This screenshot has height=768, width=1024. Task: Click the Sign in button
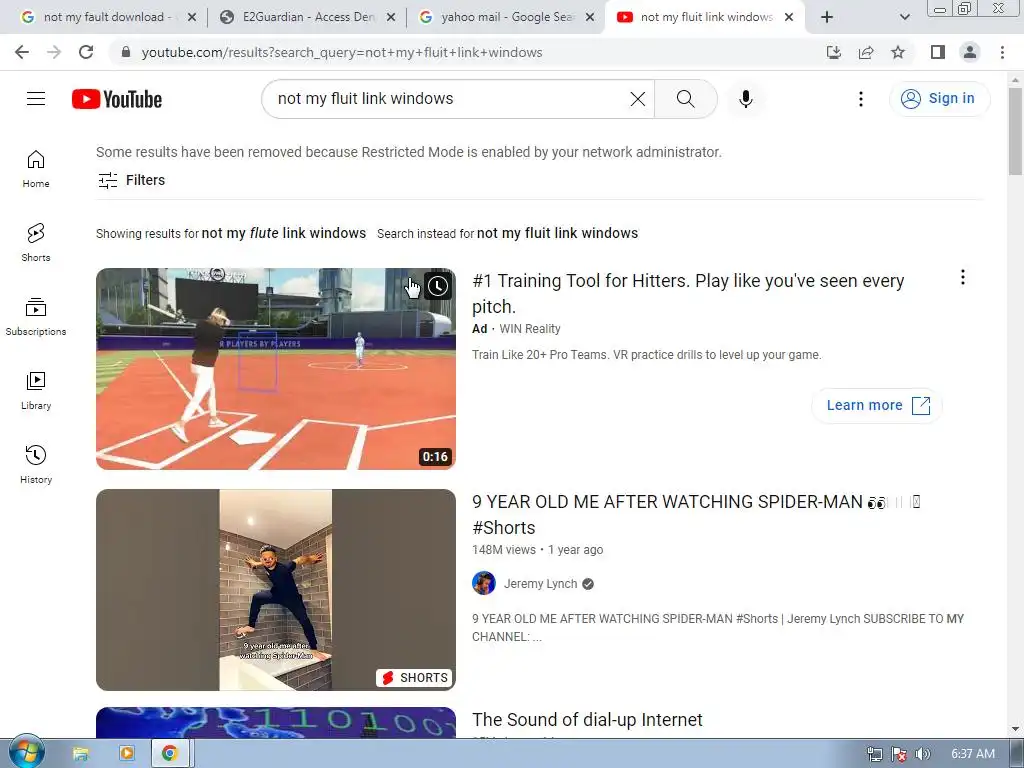point(939,99)
